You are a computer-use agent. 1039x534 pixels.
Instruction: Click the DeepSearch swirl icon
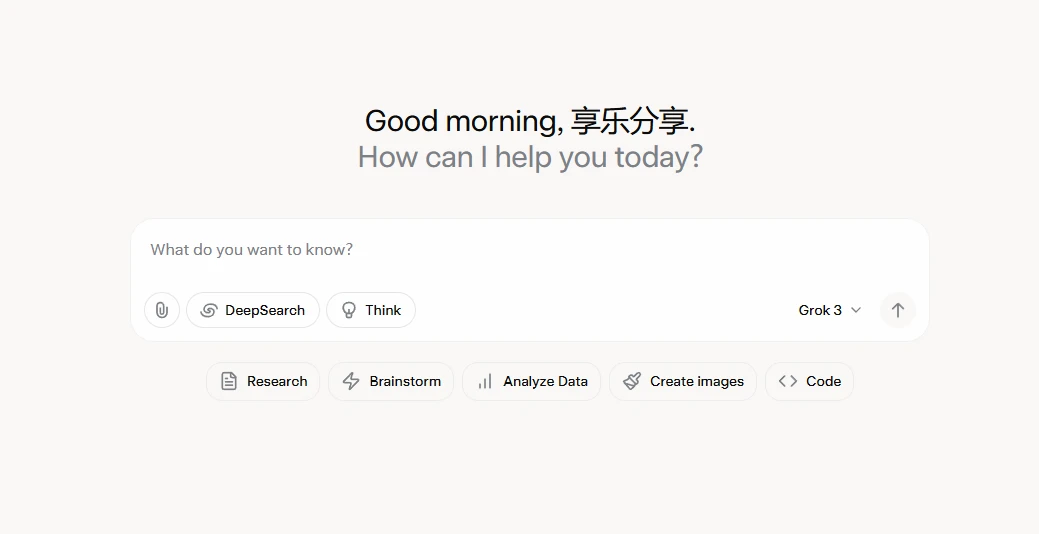coord(209,310)
